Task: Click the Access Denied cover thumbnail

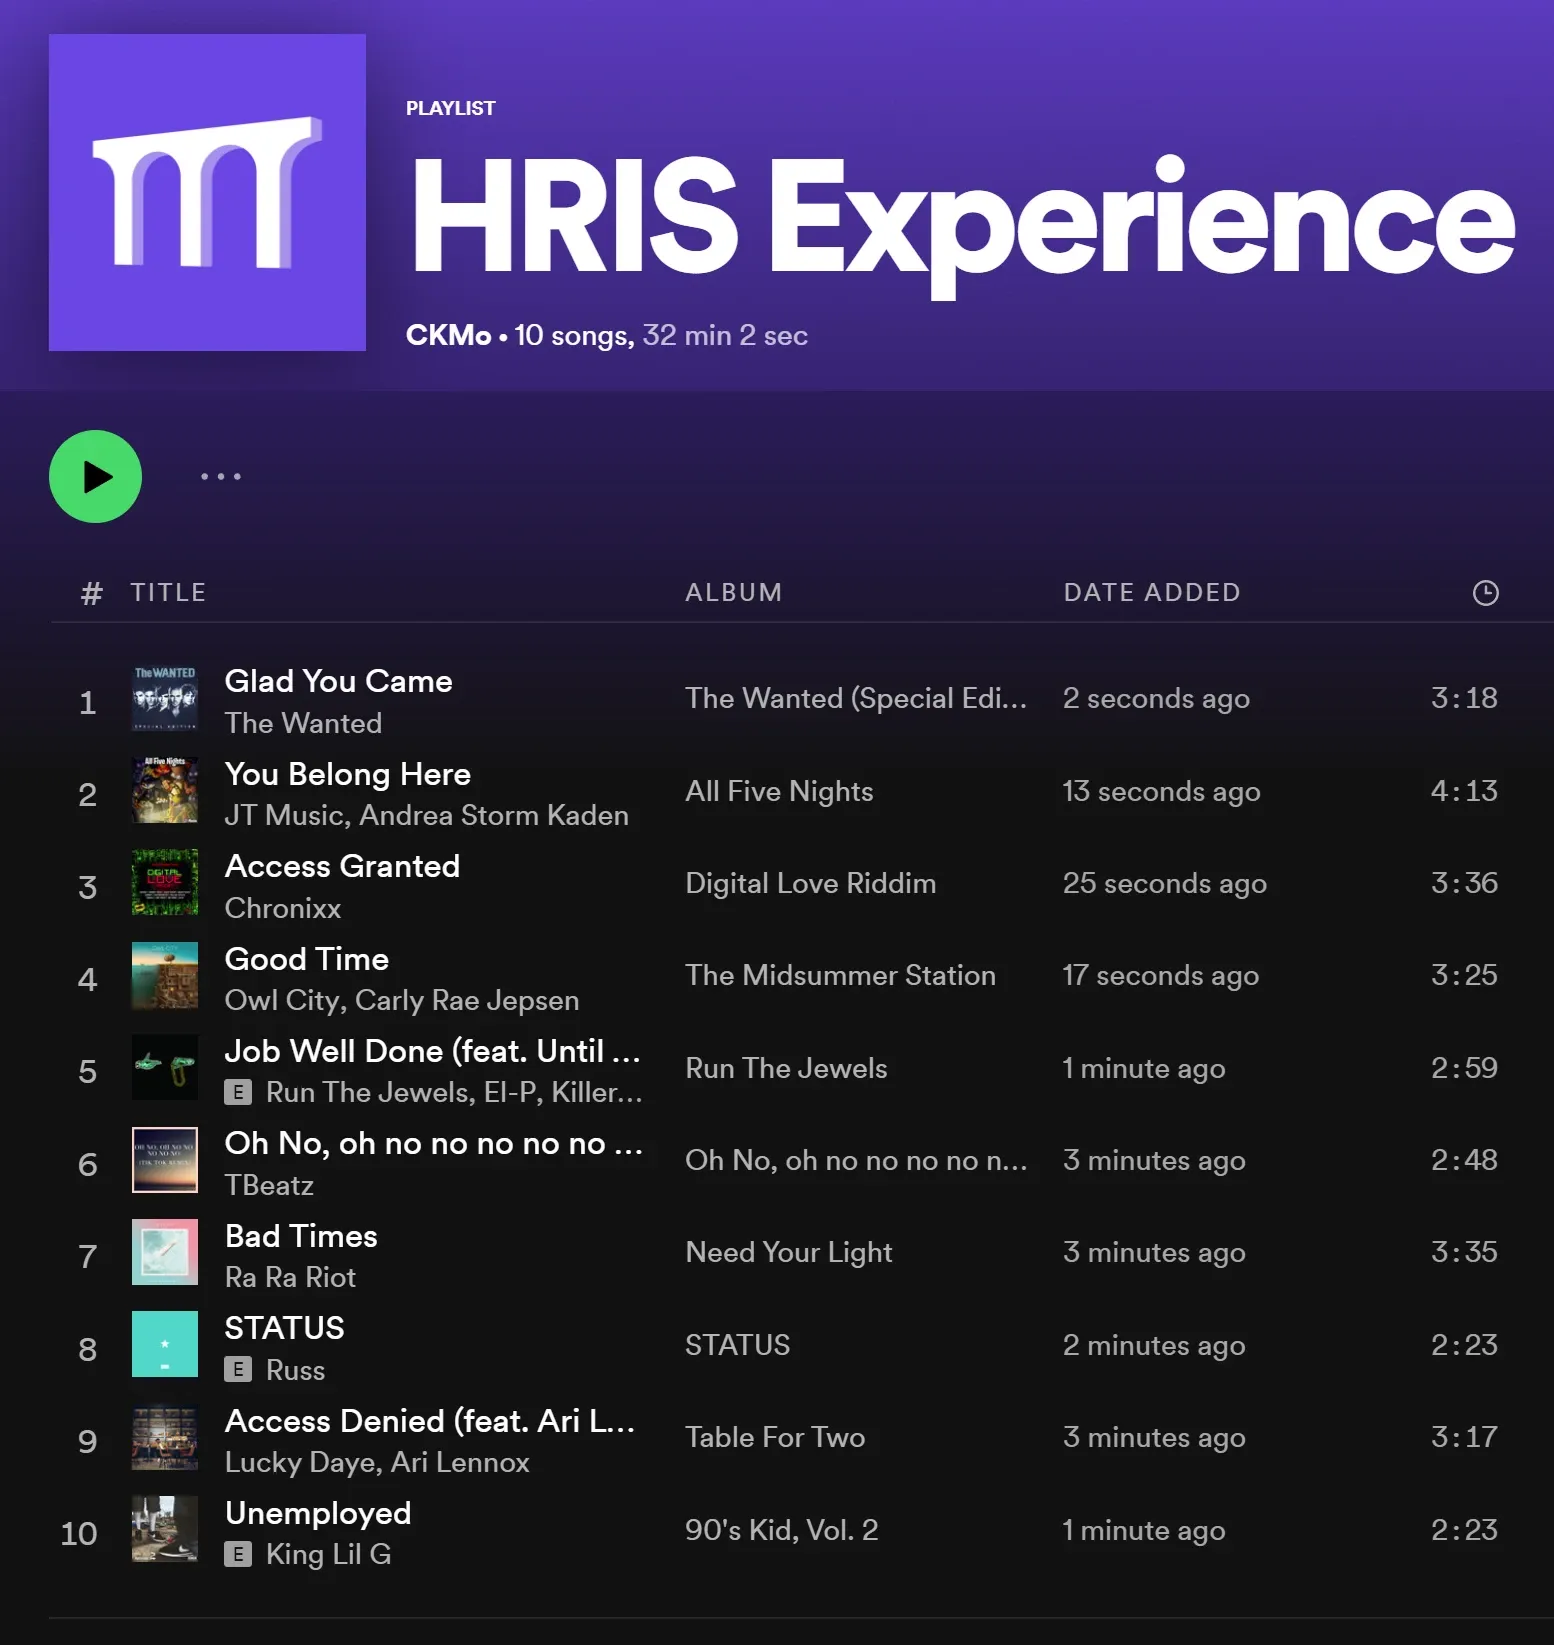Action: (x=165, y=1437)
